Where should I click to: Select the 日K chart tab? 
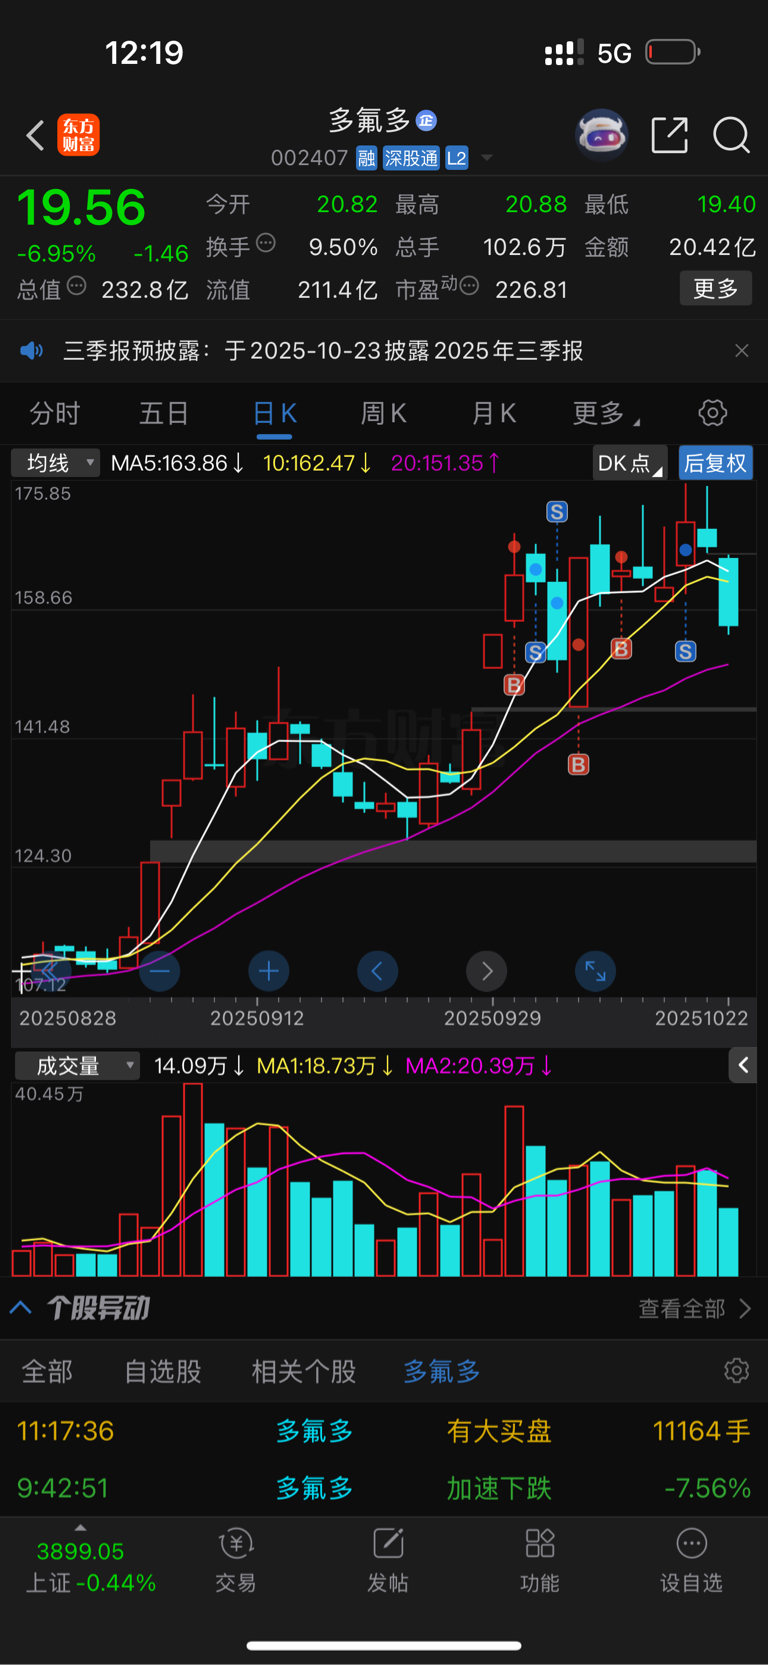[x=274, y=414]
